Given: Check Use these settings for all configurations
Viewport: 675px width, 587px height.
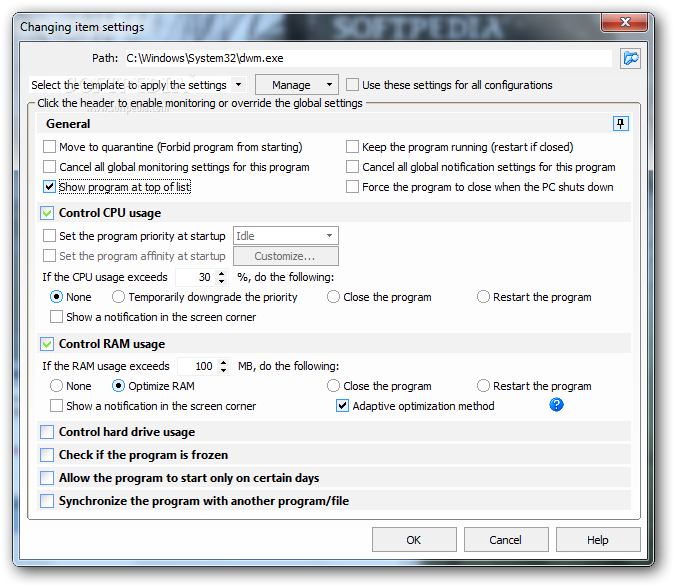Looking at the screenshot, I should (x=352, y=85).
